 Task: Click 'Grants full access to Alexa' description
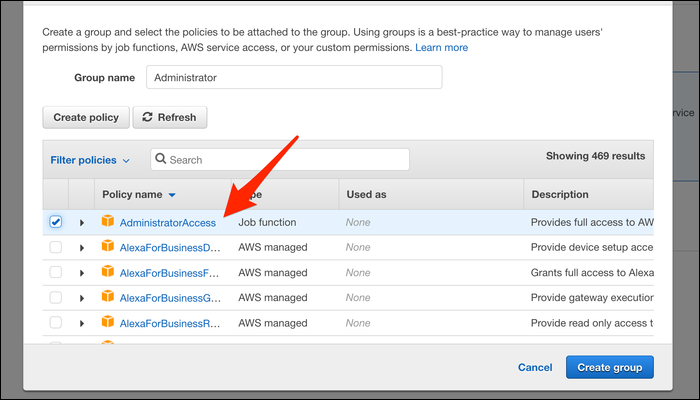point(592,273)
